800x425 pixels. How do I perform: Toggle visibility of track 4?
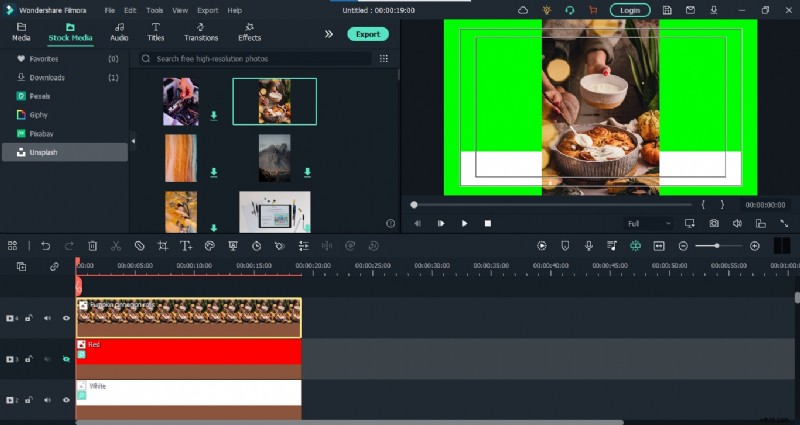coord(66,318)
